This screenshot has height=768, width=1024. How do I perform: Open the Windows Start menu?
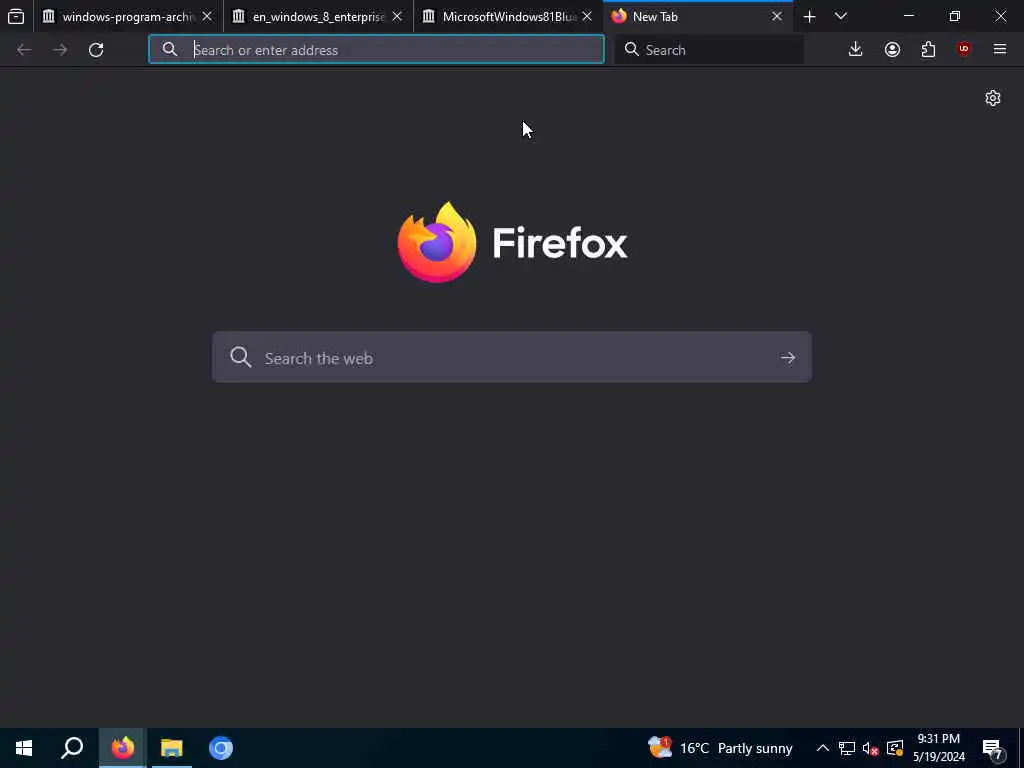[x=24, y=748]
